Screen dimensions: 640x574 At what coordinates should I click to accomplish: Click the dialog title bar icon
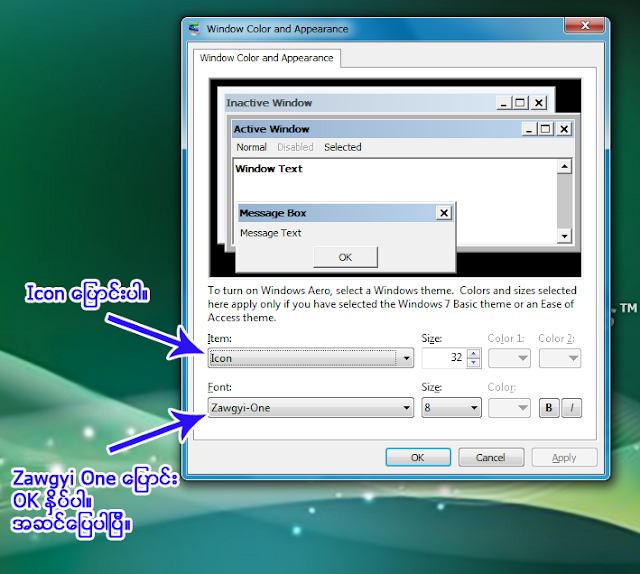(x=194, y=29)
